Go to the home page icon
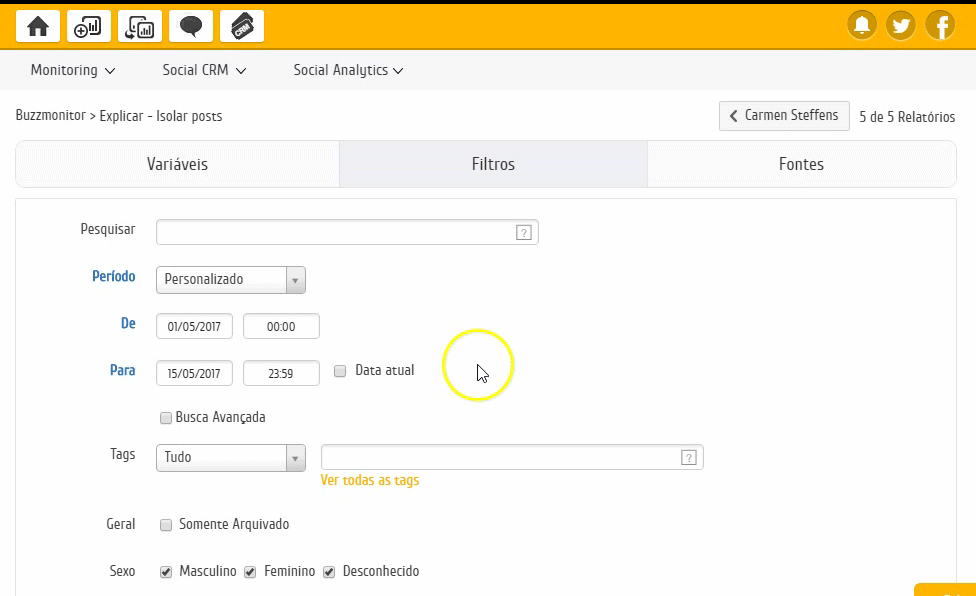 [x=38, y=27]
